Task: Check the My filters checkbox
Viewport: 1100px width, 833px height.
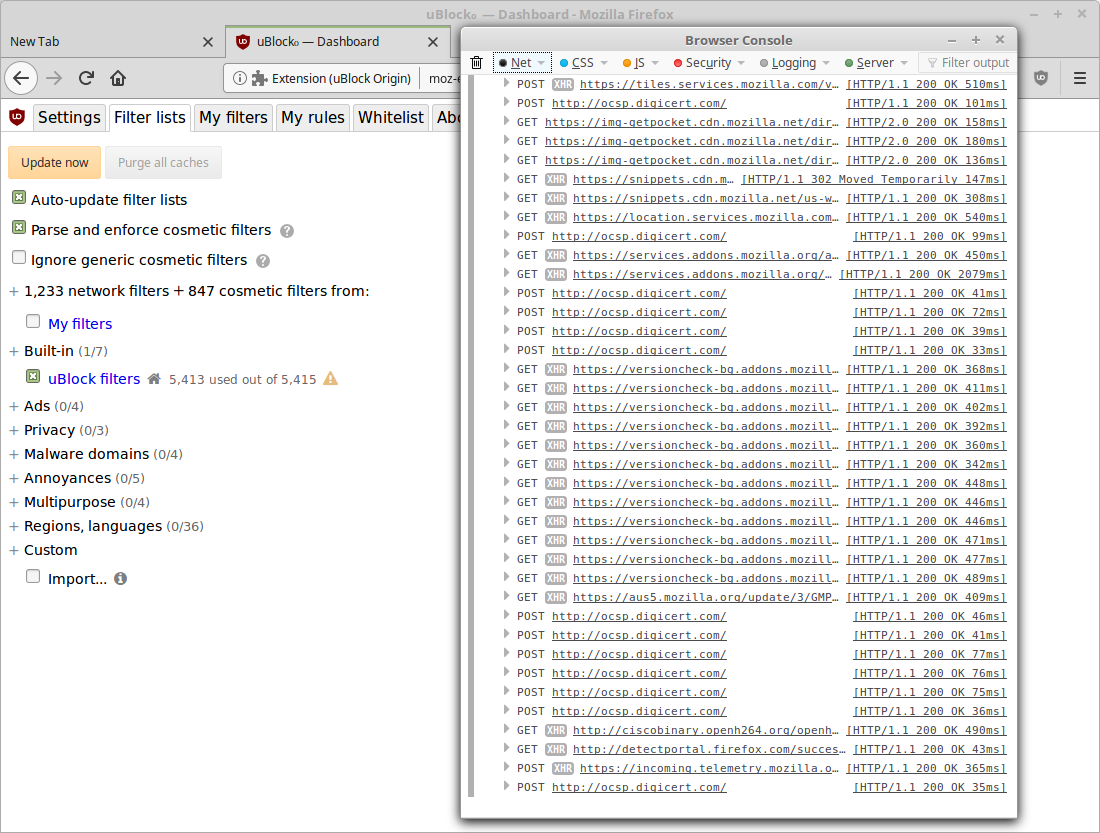Action: 33,322
